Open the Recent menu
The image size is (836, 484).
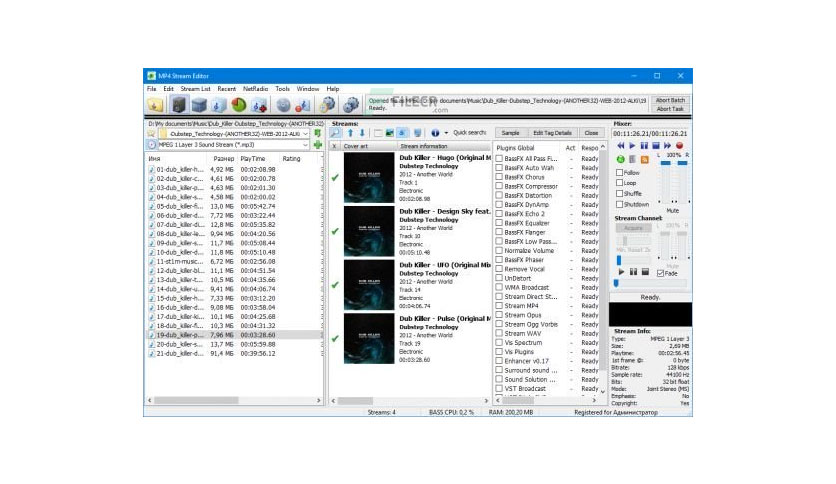pos(227,88)
